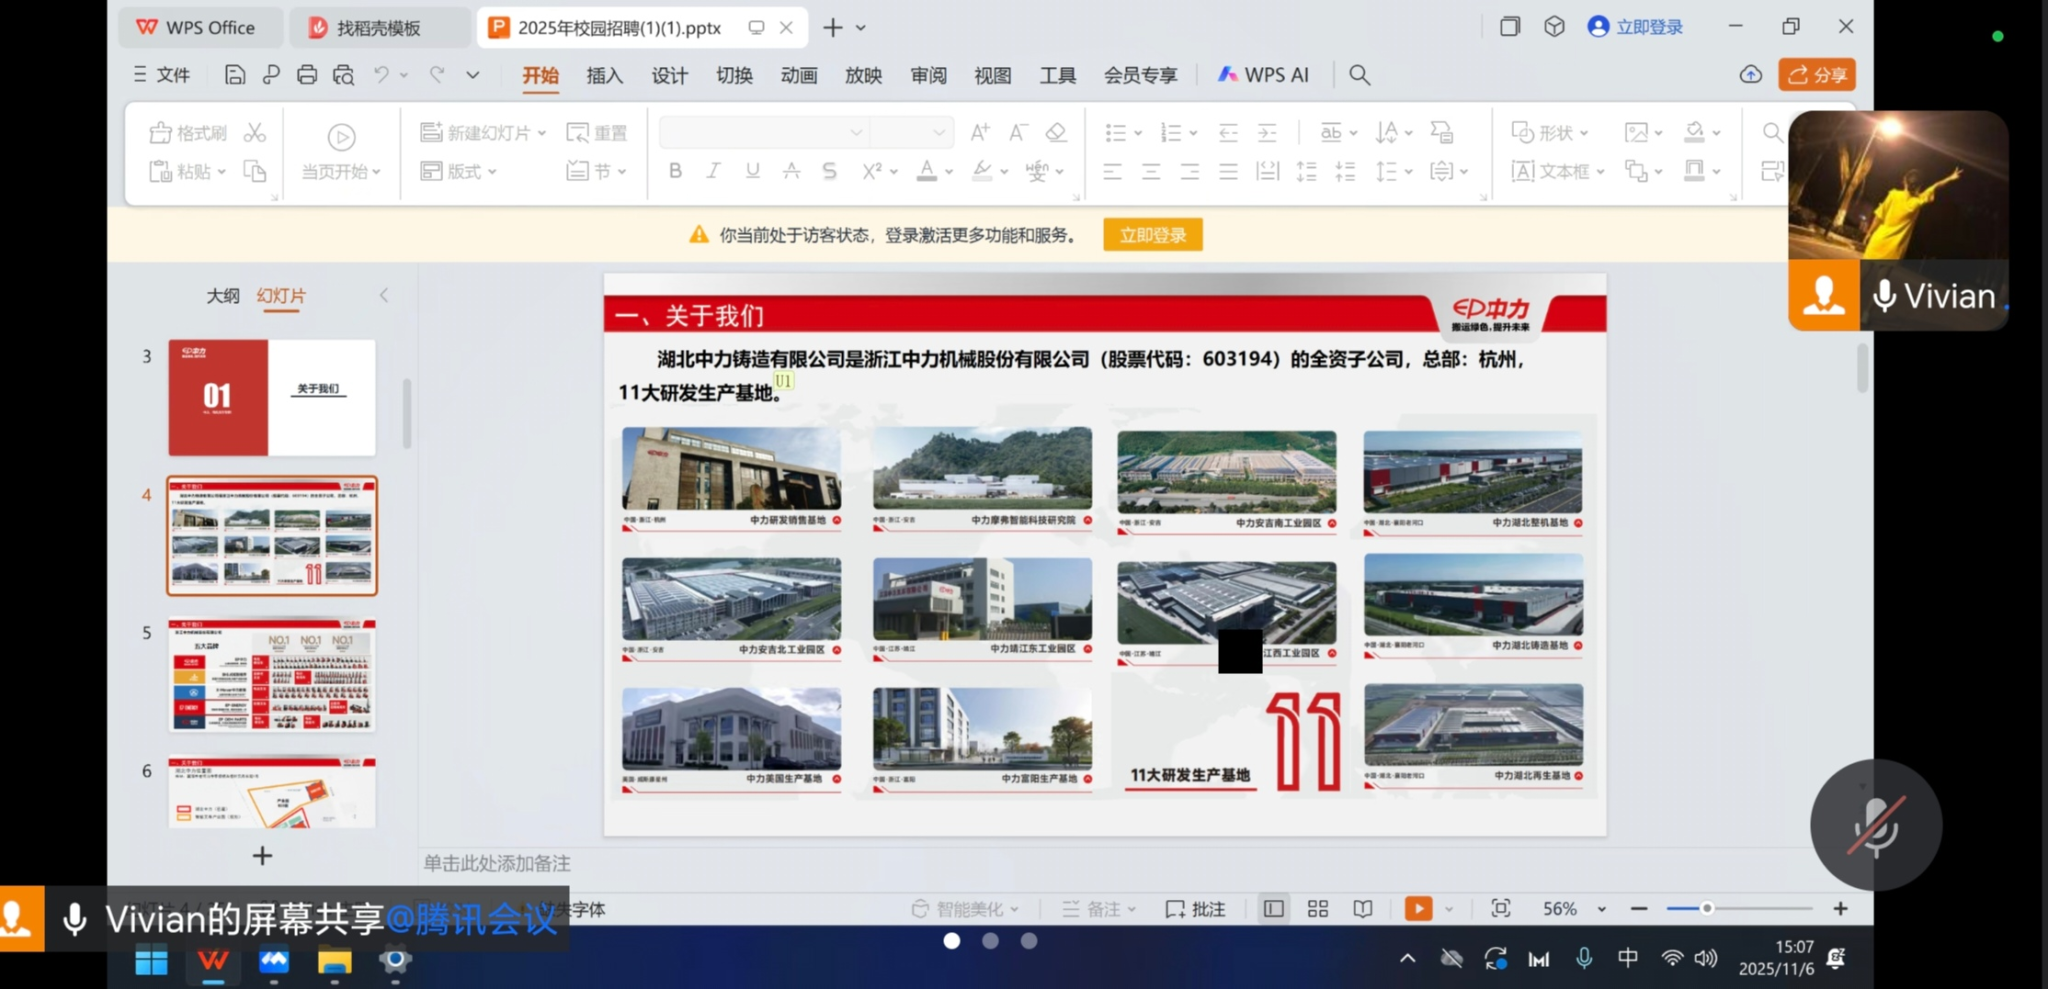Open the 插入 ribbon tab
2048x989 pixels.
(604, 75)
